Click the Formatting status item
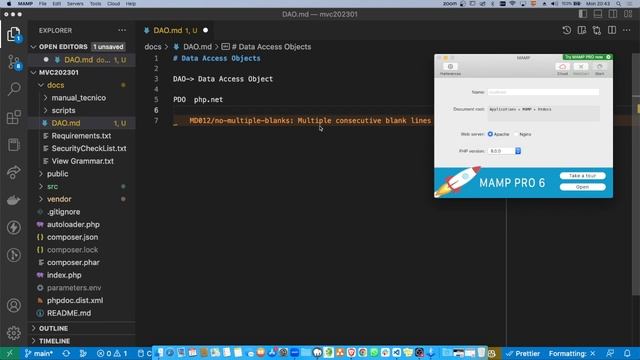 coord(572,353)
